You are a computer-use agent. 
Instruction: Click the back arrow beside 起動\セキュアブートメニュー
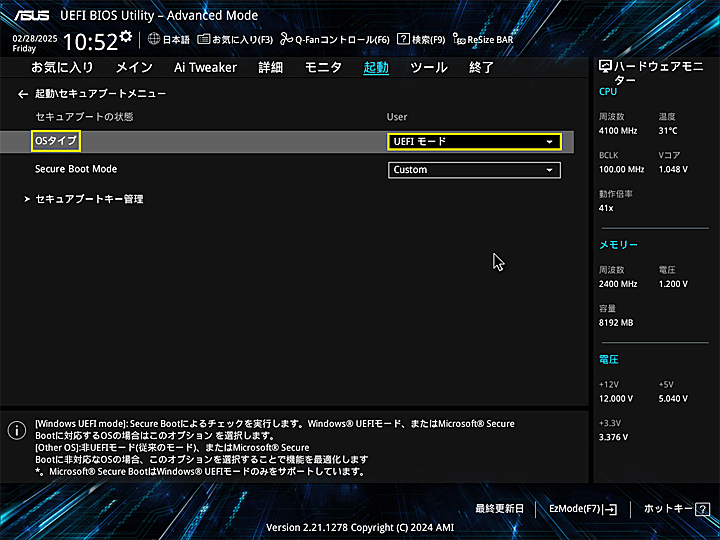coord(22,94)
